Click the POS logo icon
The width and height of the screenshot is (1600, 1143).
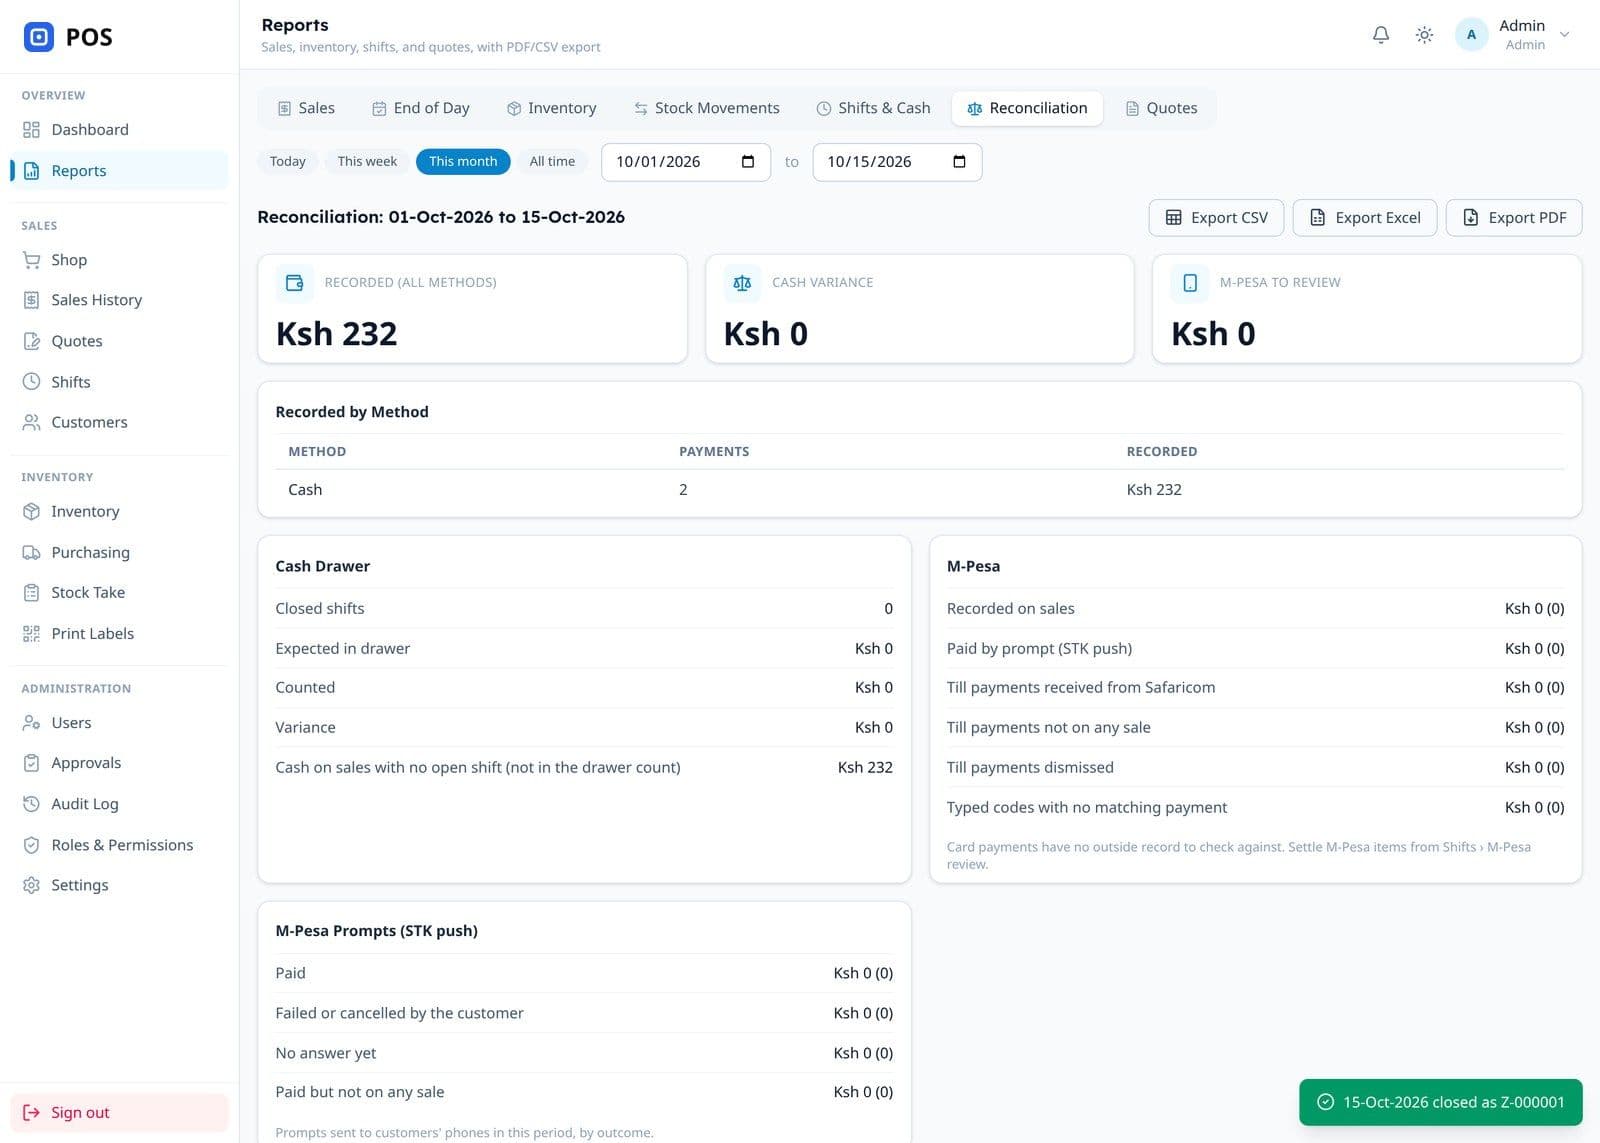point(39,37)
